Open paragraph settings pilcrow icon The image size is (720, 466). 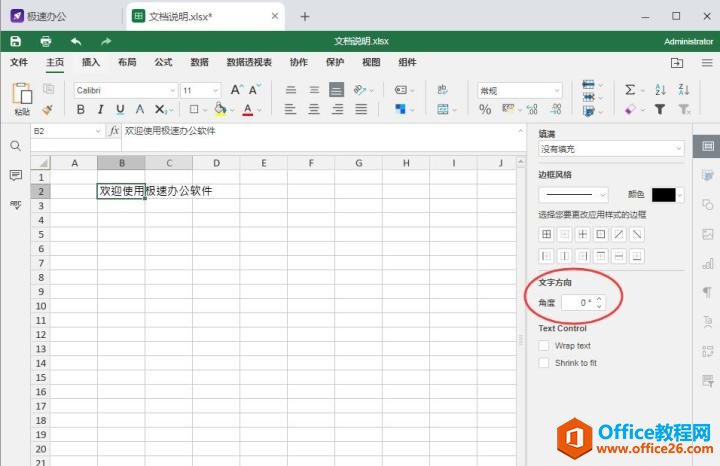[708, 292]
